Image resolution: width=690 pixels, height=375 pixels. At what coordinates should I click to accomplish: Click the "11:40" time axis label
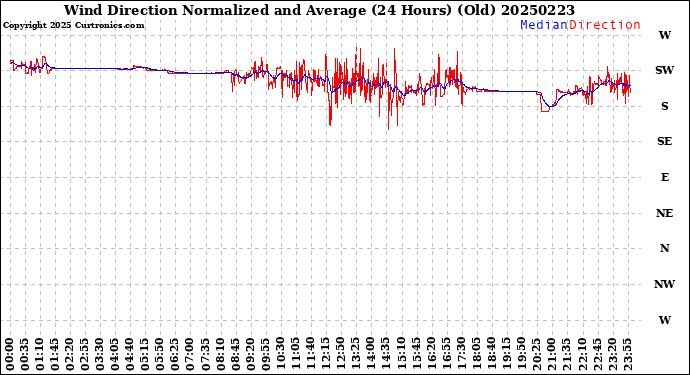311,354
